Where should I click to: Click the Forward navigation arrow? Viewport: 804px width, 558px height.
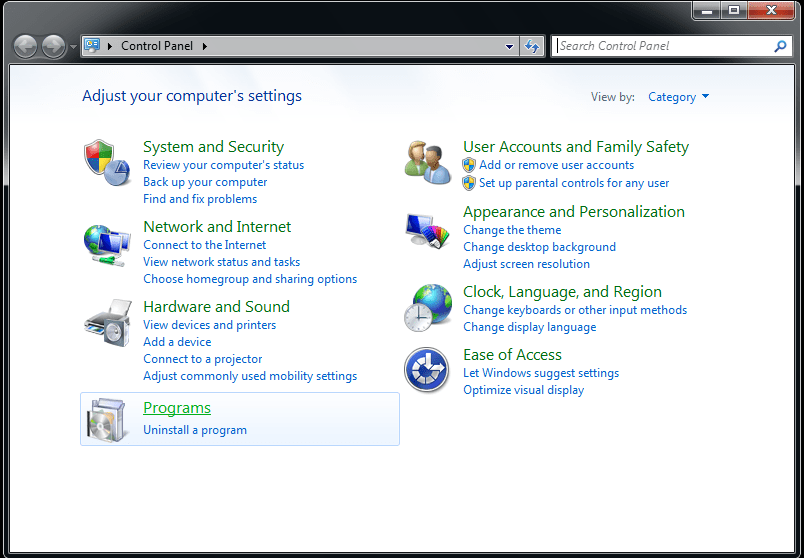click(53, 47)
